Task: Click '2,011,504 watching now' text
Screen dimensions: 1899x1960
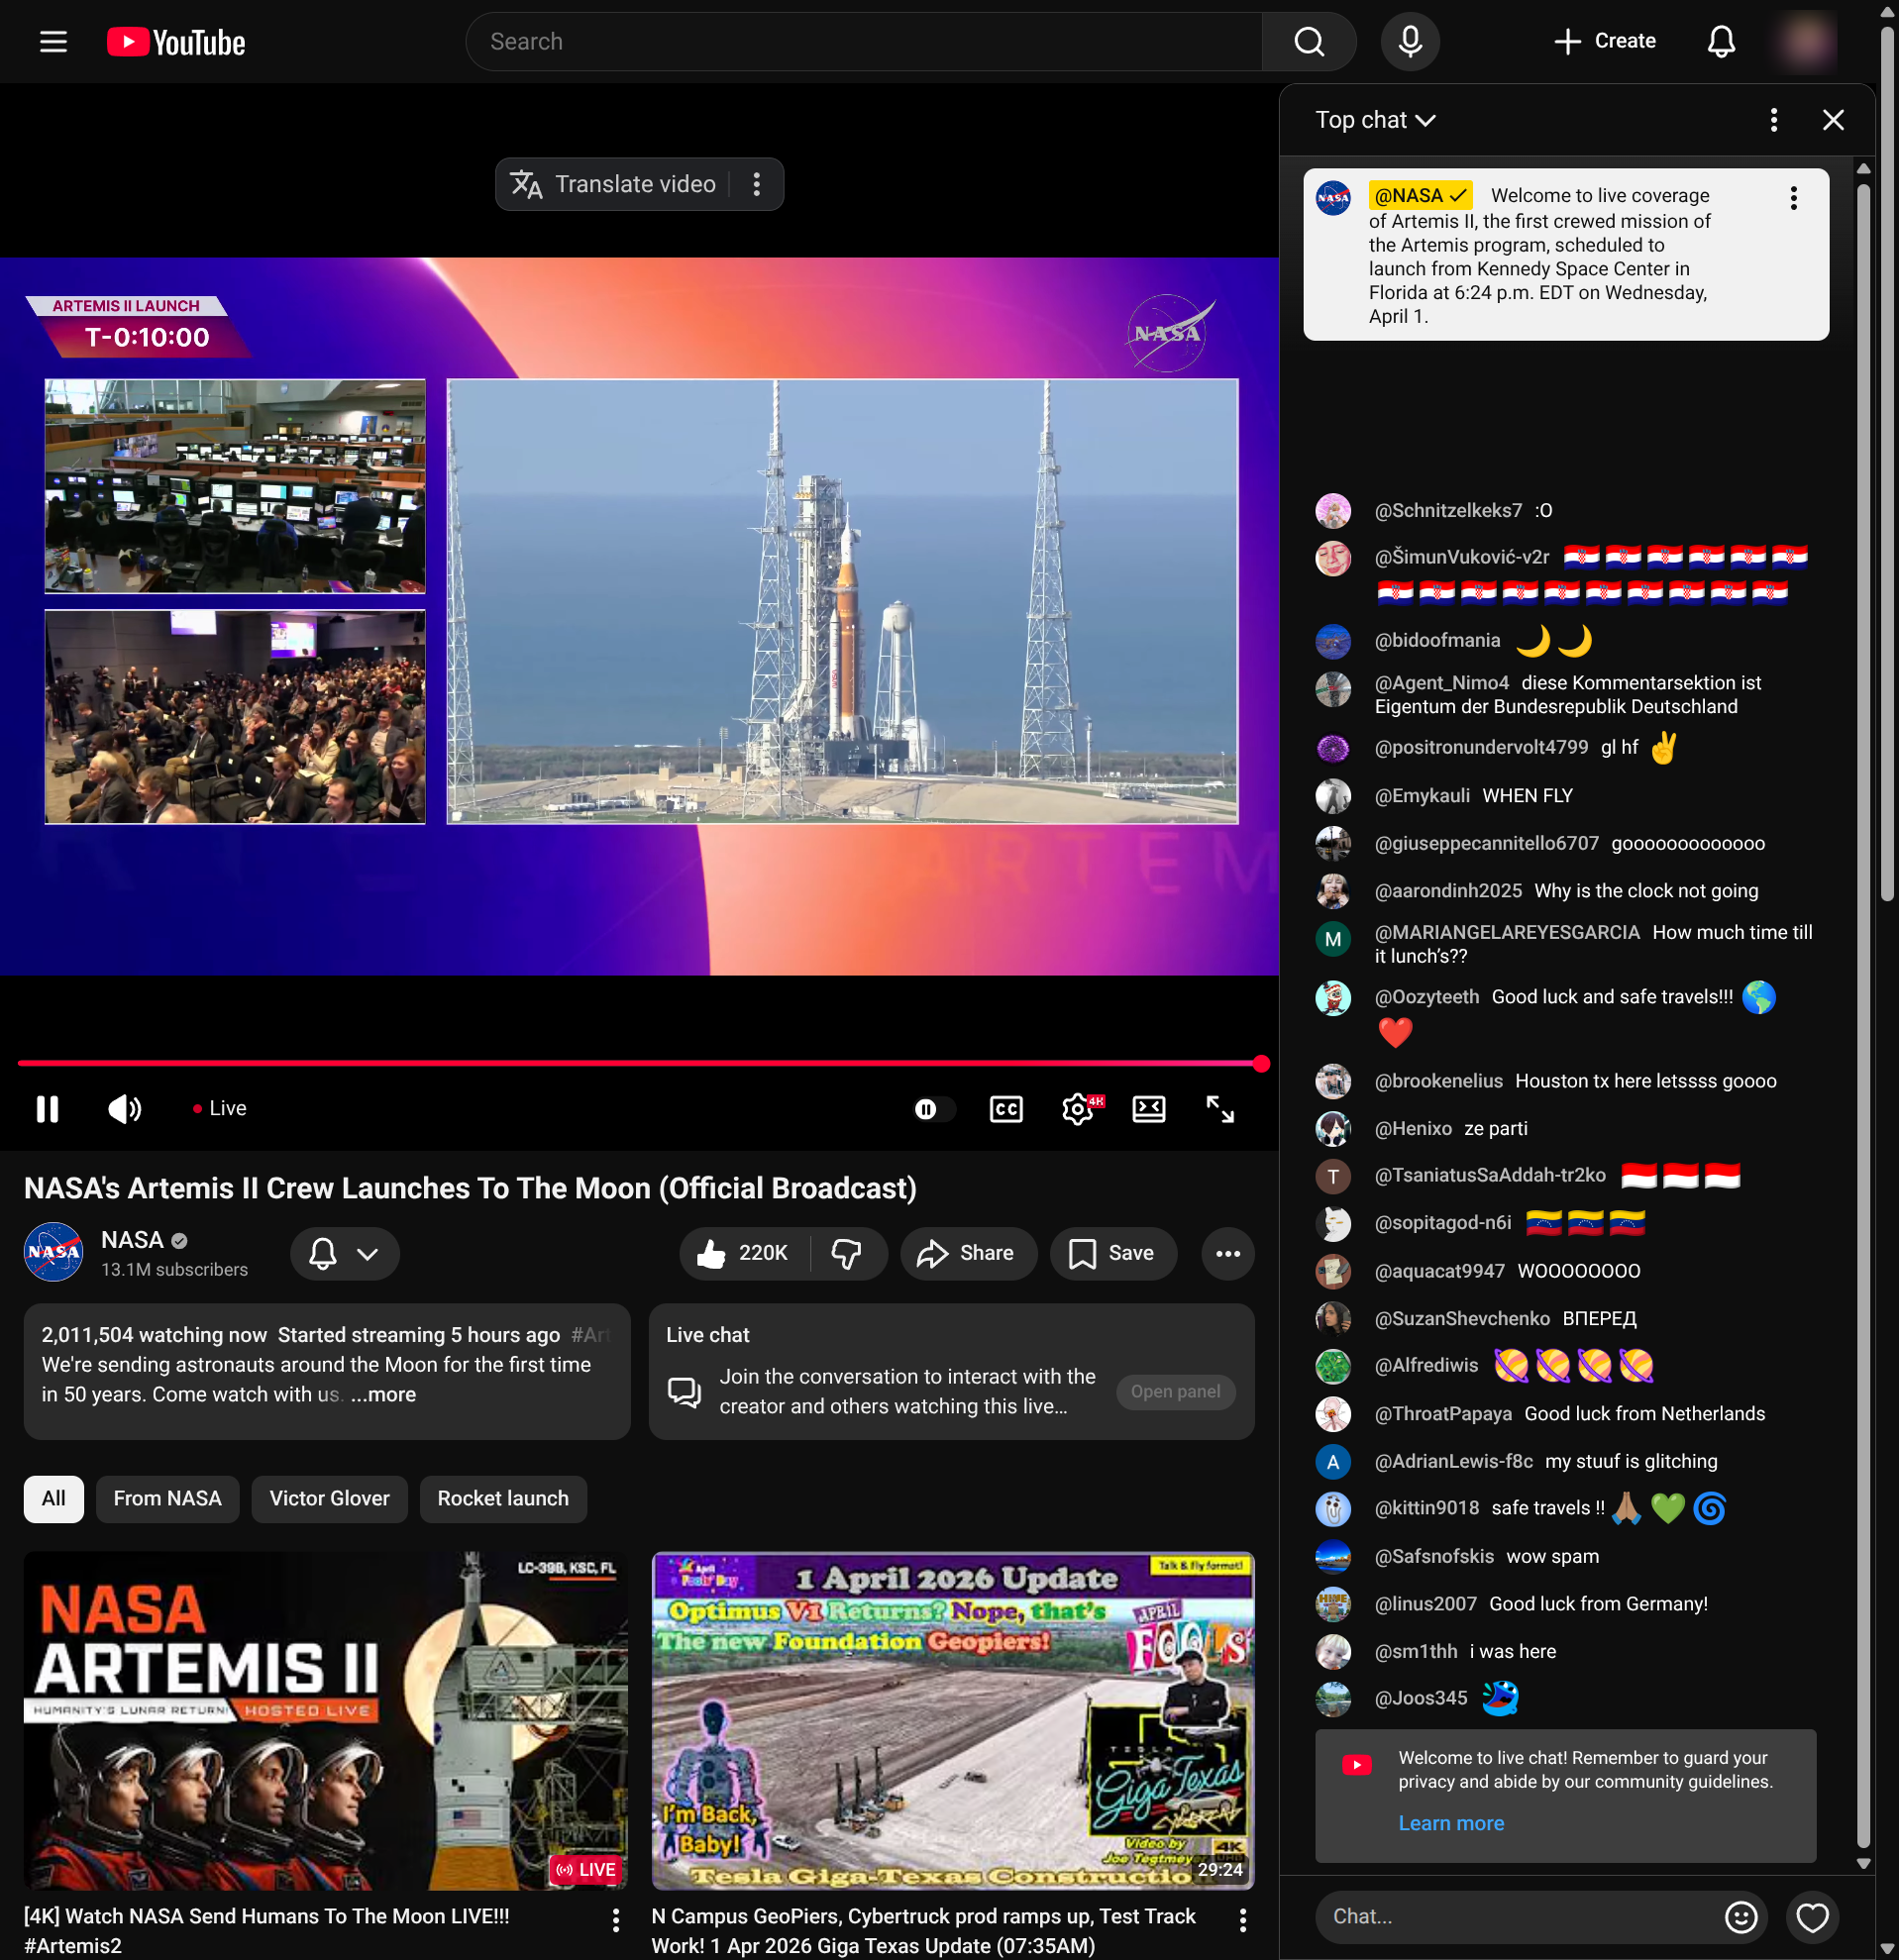Action: [x=154, y=1335]
